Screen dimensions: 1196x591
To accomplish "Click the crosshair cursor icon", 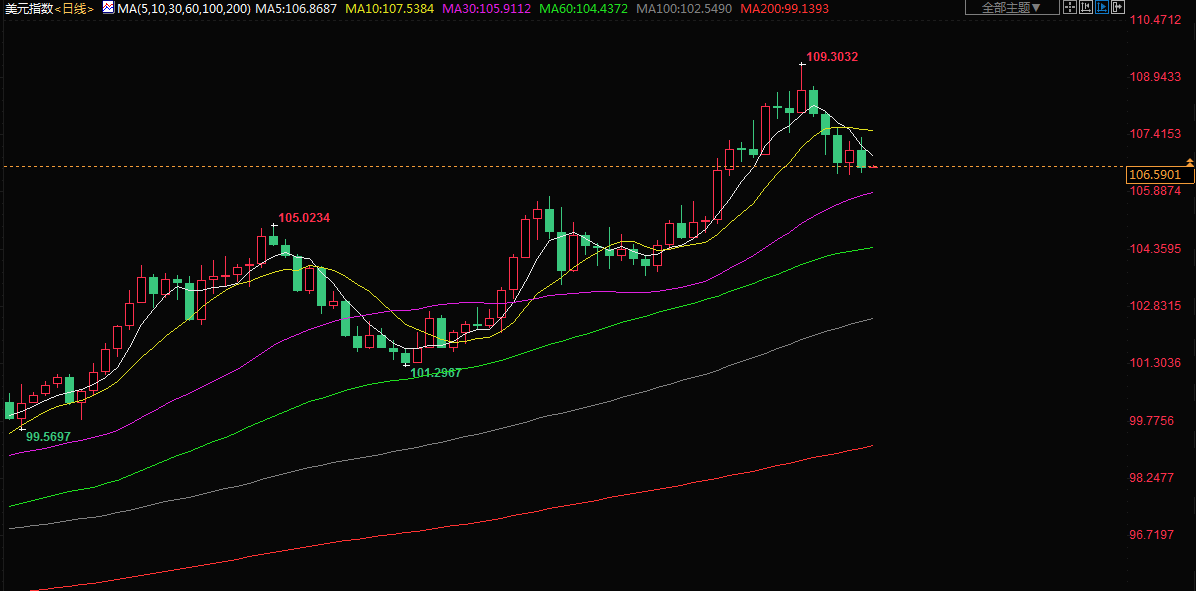I will [x=1069, y=8].
